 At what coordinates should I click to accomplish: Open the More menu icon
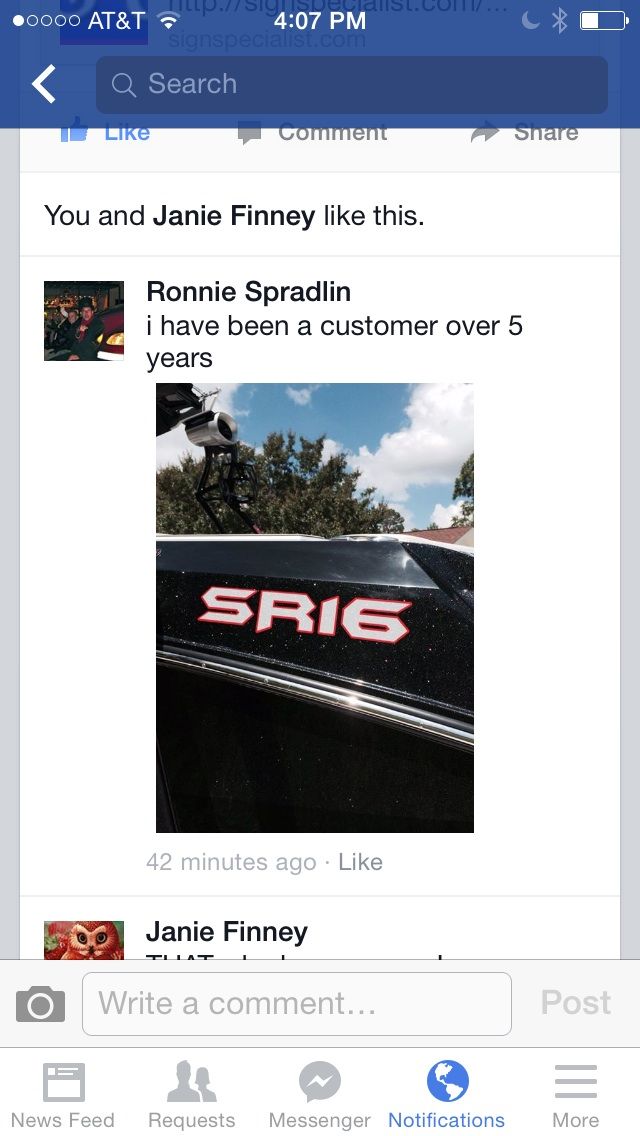pyautogui.click(x=576, y=1082)
